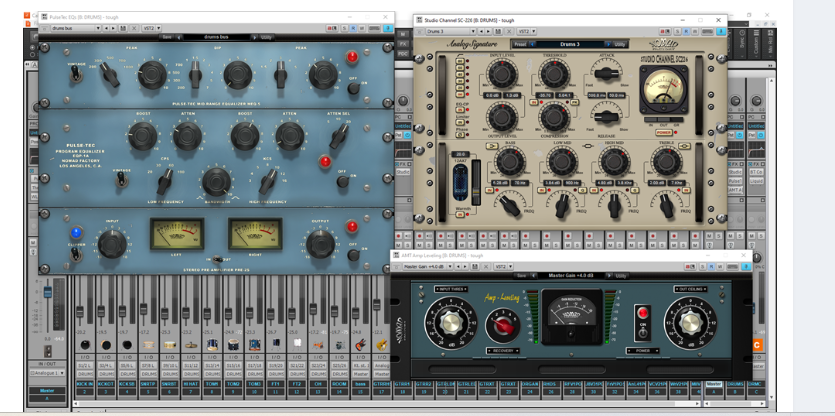Click the red lamp on Pulse-Tec MEQ-5 unit
Viewport: 835px width, 416px height.
(x=351, y=57)
